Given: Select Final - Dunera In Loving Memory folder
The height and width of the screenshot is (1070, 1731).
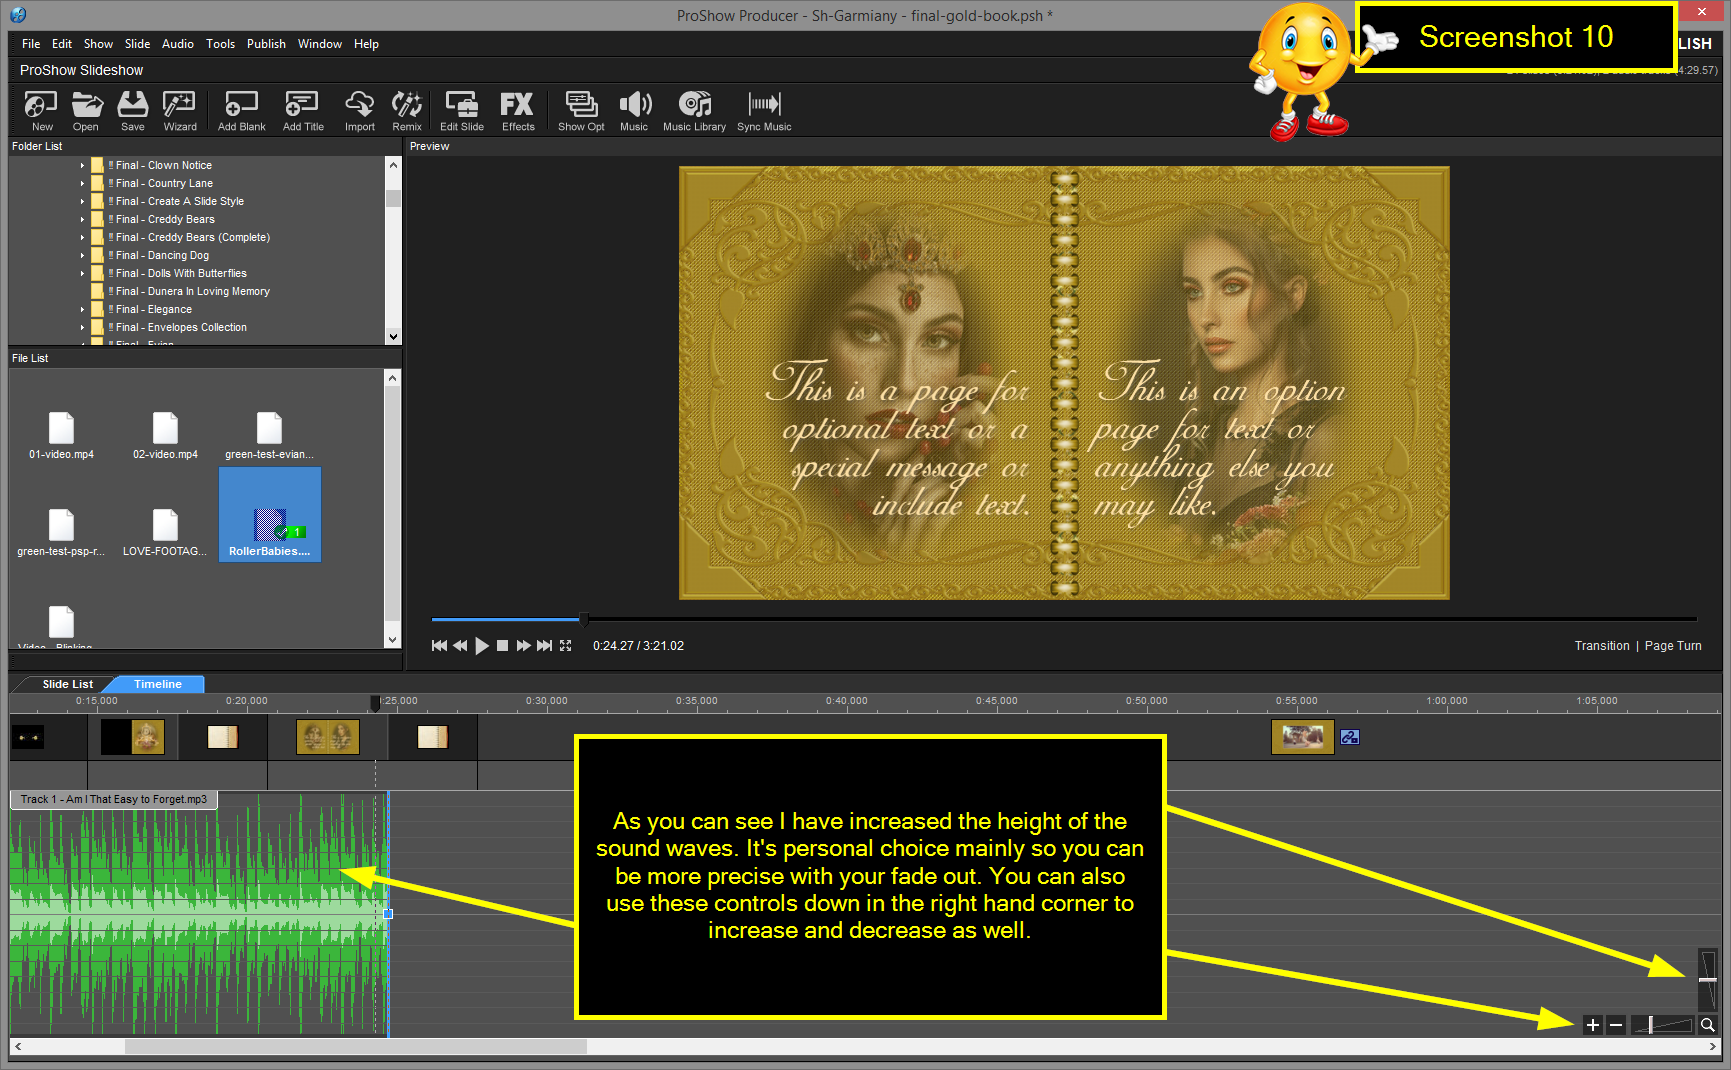Looking at the screenshot, I should (x=193, y=292).
